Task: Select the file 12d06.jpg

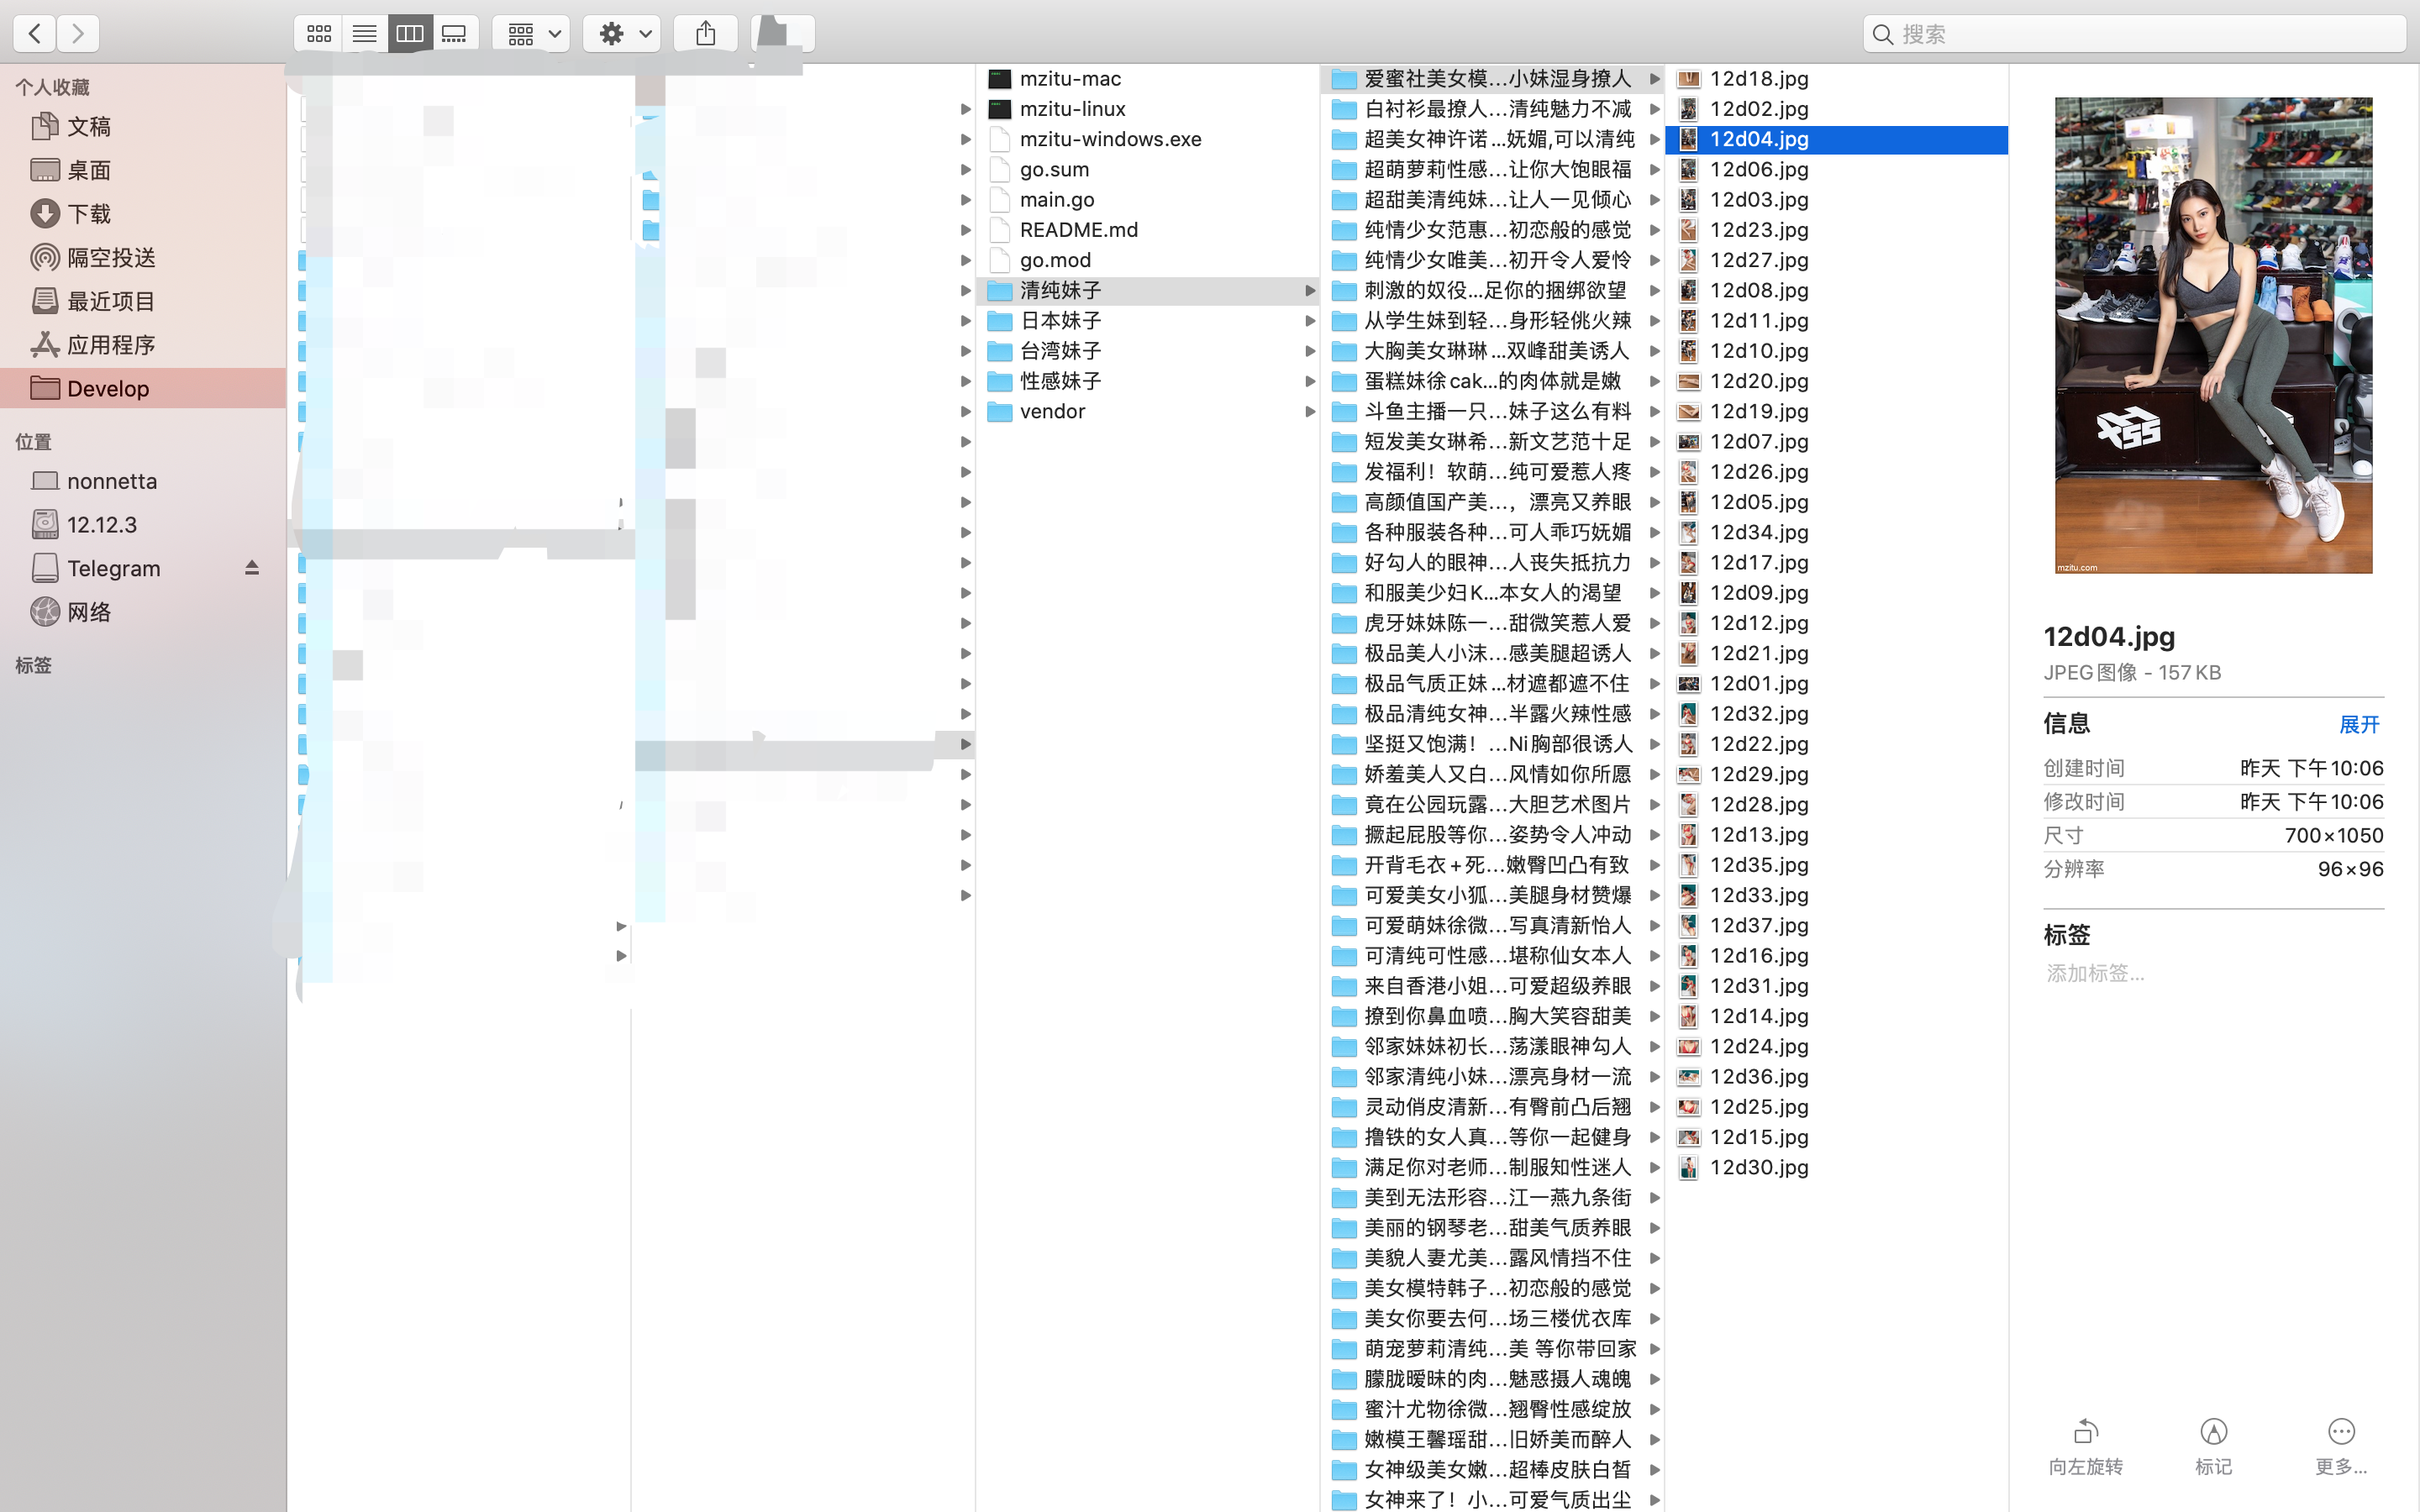Action: (1837, 169)
